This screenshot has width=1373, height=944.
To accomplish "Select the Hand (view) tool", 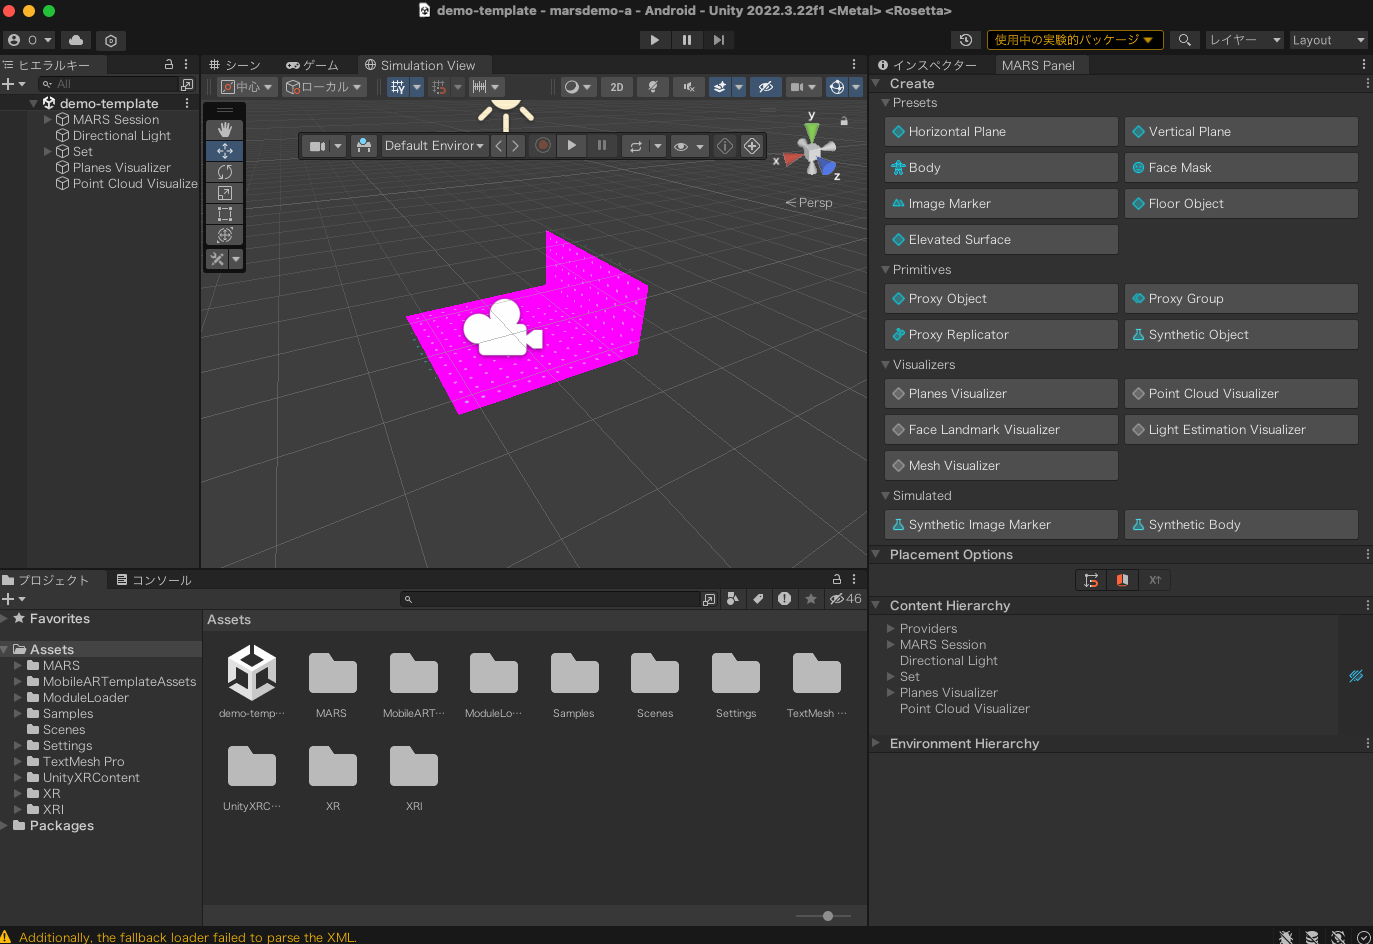I will point(225,130).
